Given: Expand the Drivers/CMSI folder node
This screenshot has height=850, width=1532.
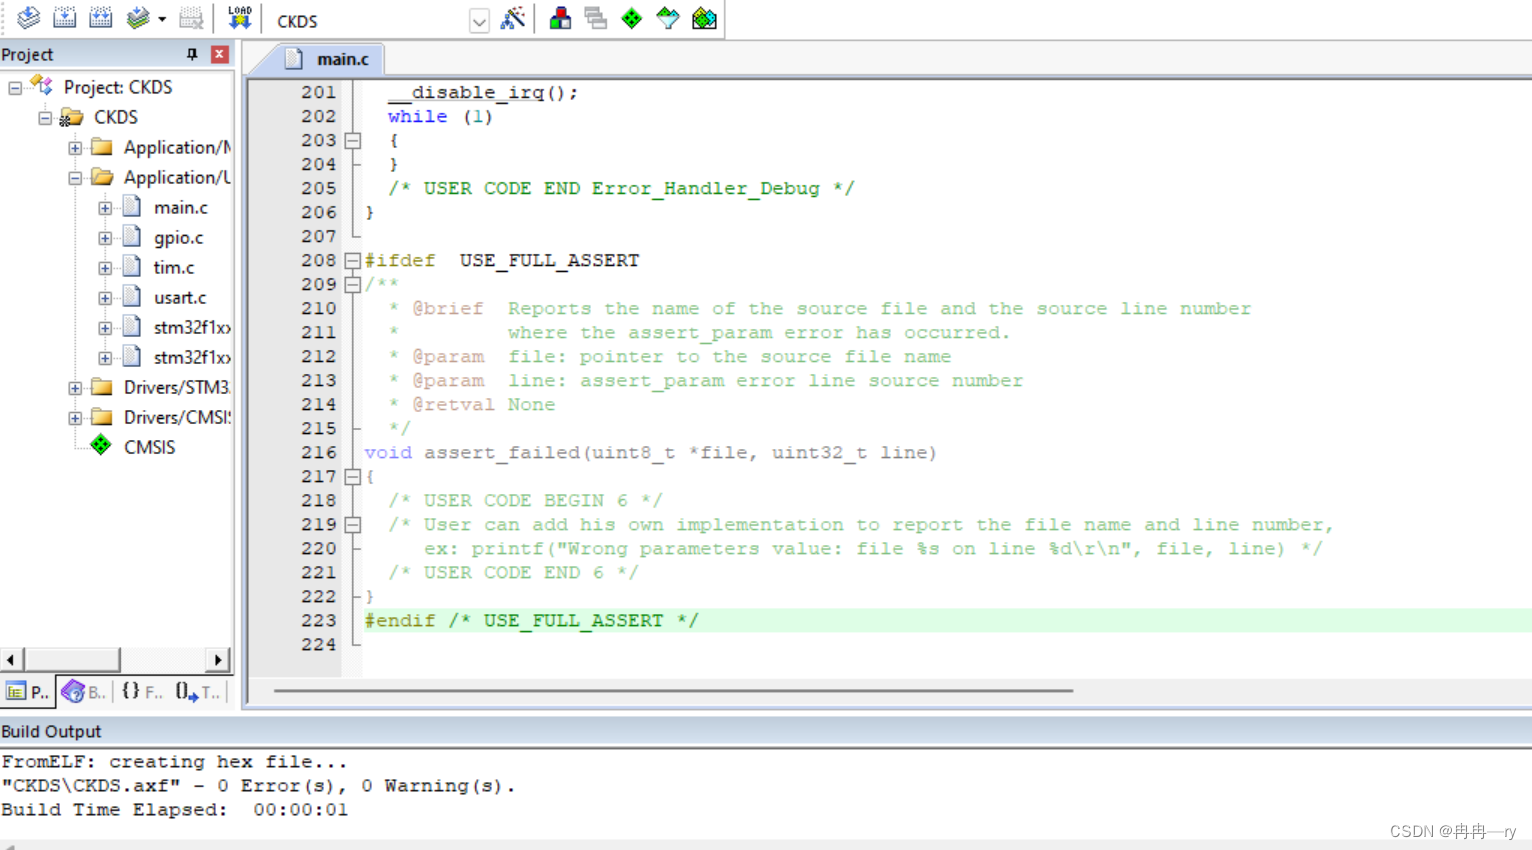Looking at the screenshot, I should (x=75, y=418).
